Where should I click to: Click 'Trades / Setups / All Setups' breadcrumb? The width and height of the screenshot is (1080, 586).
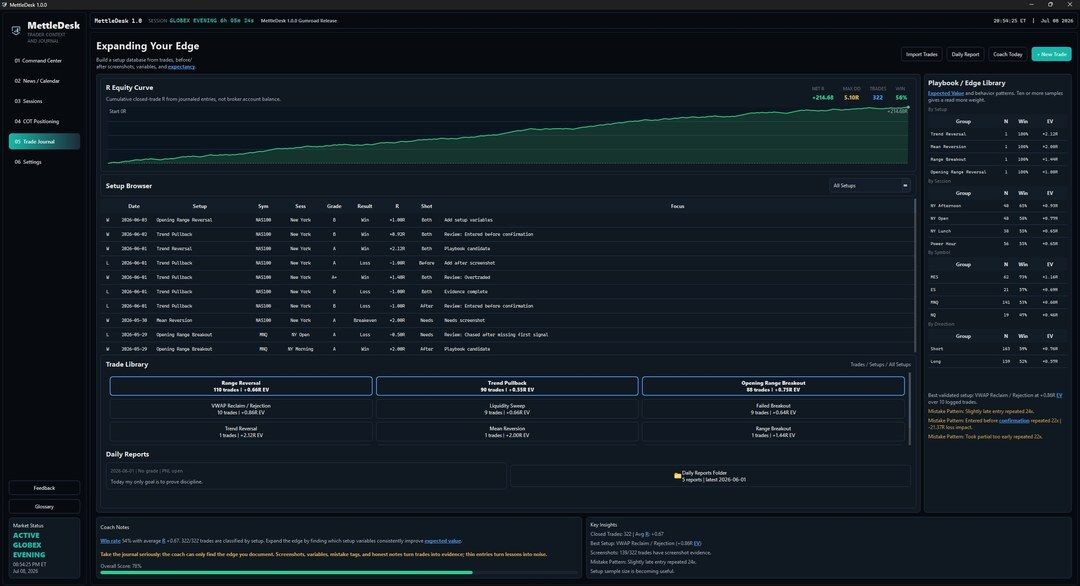point(880,364)
